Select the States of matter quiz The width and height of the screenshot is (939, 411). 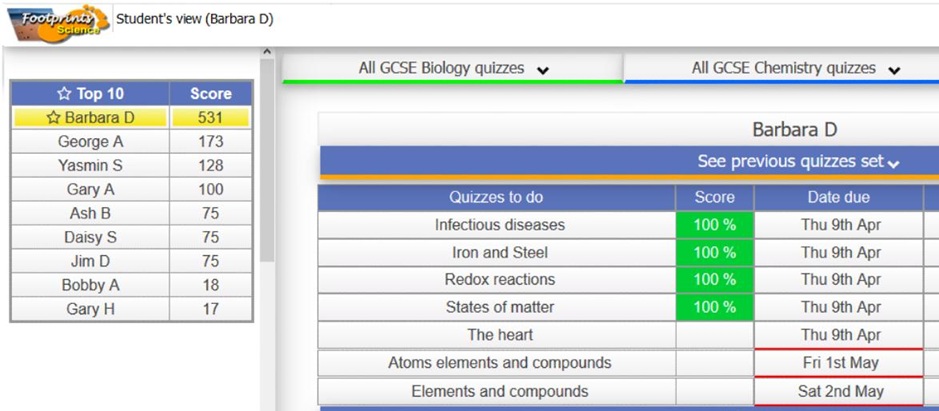click(x=499, y=307)
